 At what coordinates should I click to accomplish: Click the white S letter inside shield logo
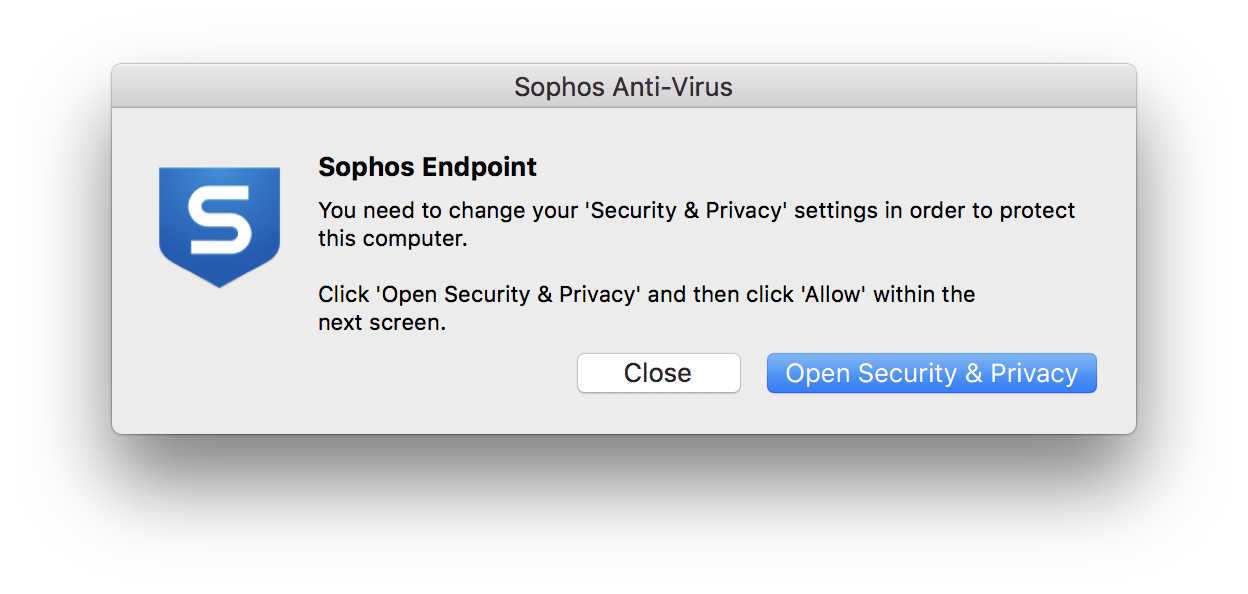pyautogui.click(x=219, y=221)
